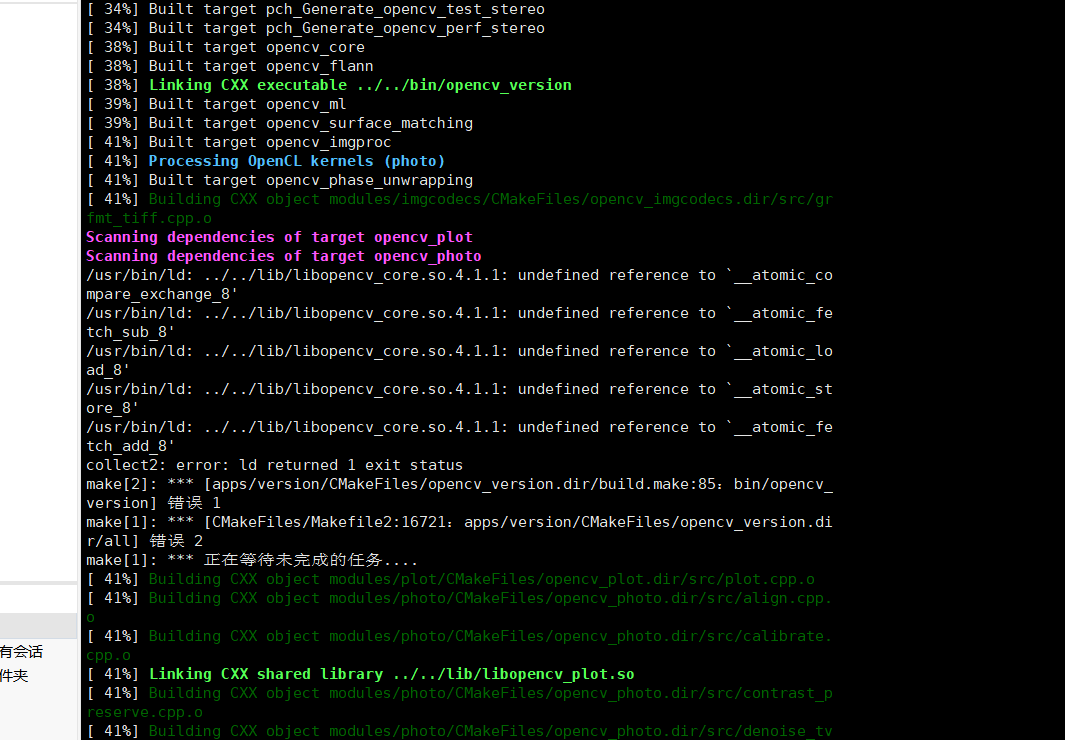Select the 'Built target opencv_flann' line

click(x=230, y=67)
